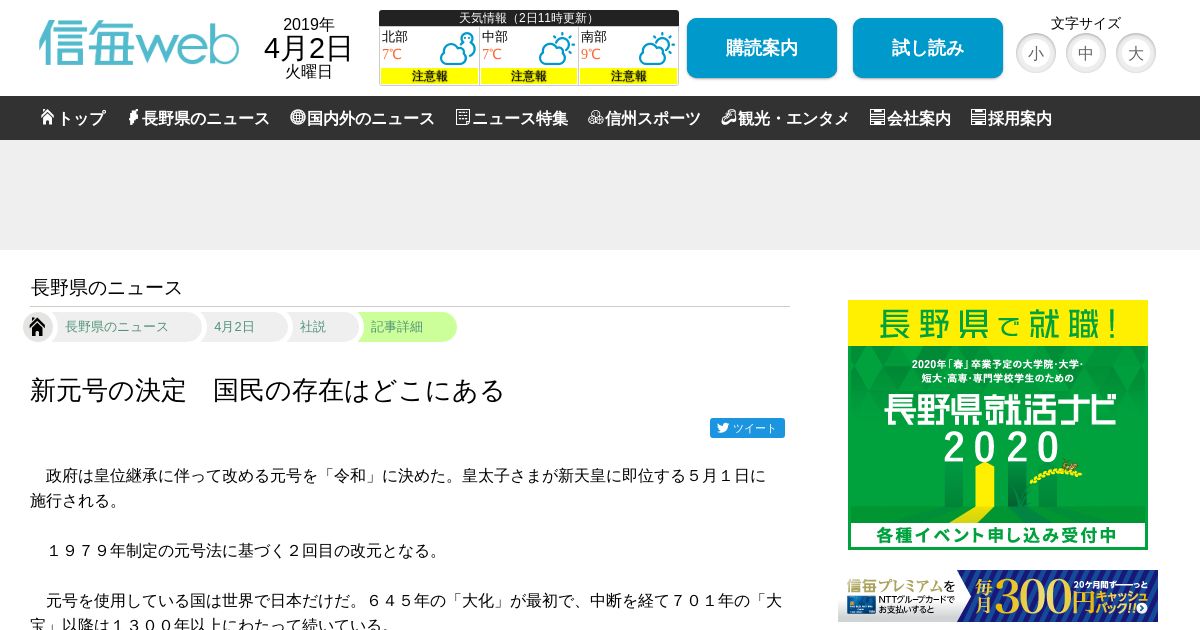Go to 4月2日 breadcrumb link
1200x630 pixels.
[234, 327]
